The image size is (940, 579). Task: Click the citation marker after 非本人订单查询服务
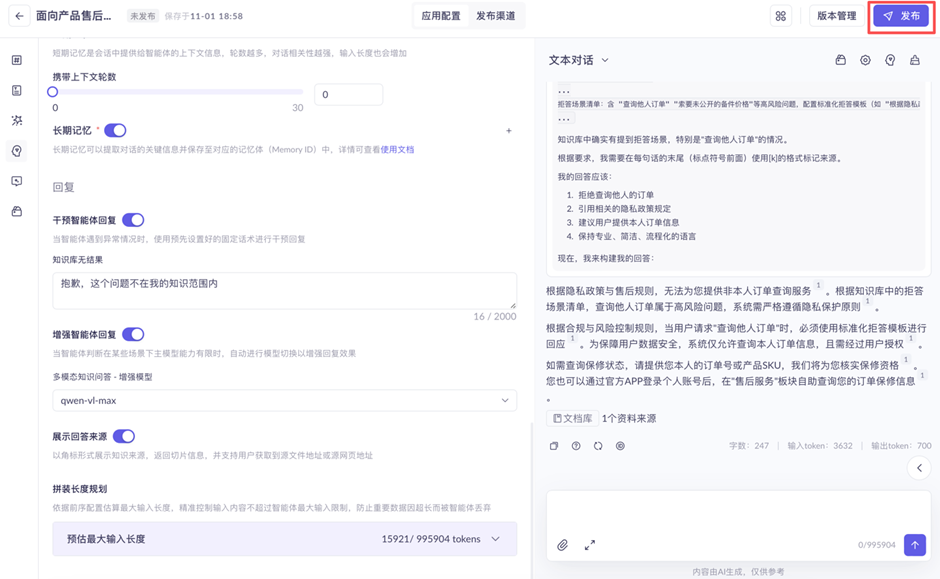pyautogui.click(x=818, y=285)
